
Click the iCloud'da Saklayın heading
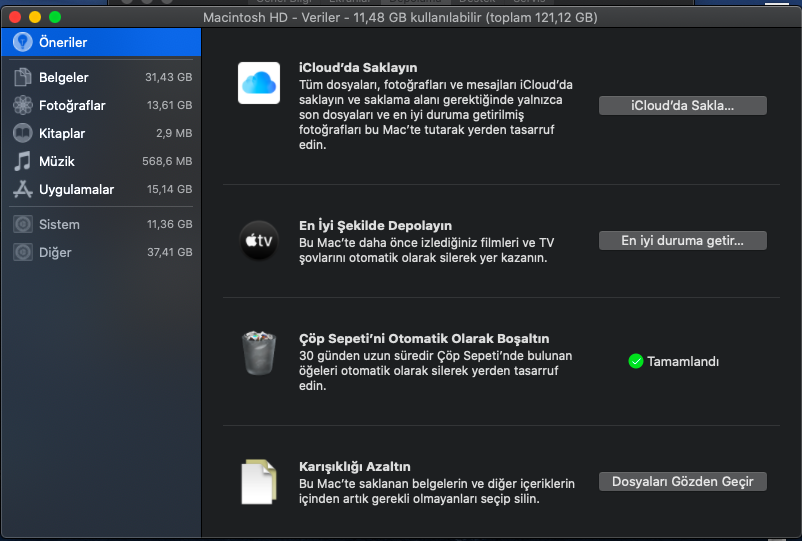pos(358,67)
